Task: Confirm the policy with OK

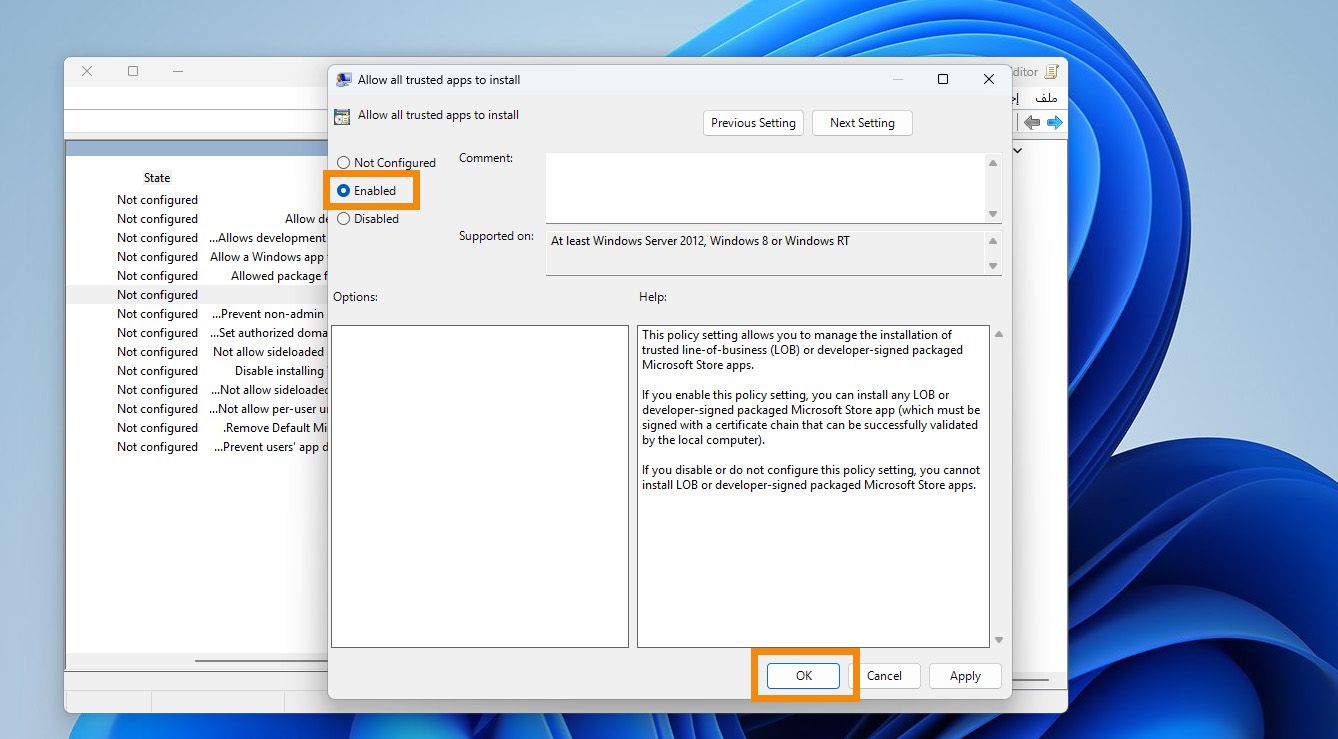Action: pyautogui.click(x=804, y=676)
